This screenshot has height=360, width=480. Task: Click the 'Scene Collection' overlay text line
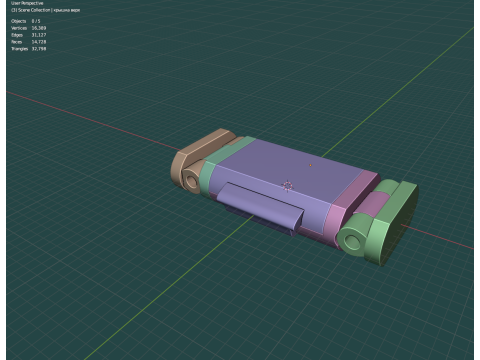[46, 10]
